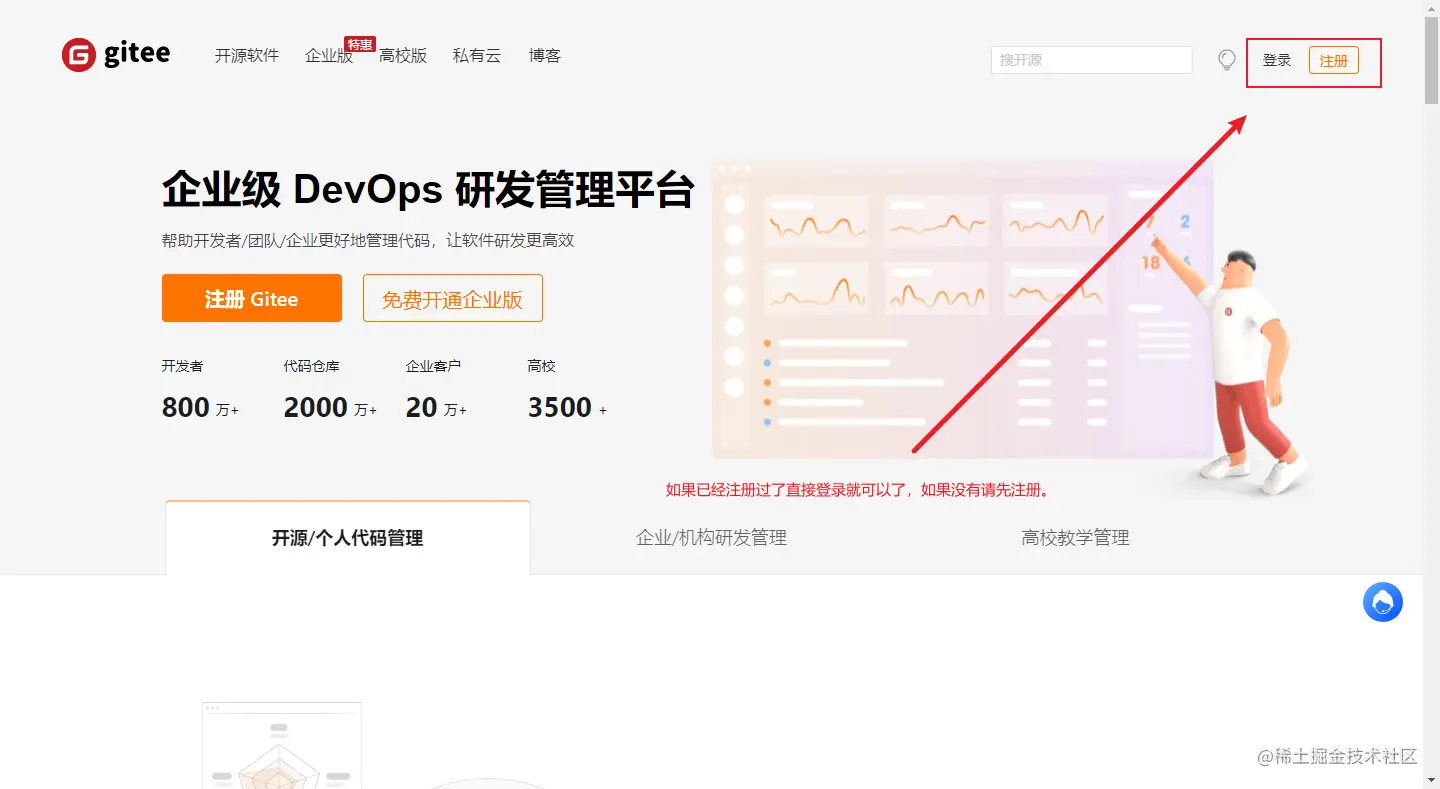Click the 20 万+ enterprise customers count
Screen dimensions: 1440x789
(x=436, y=408)
